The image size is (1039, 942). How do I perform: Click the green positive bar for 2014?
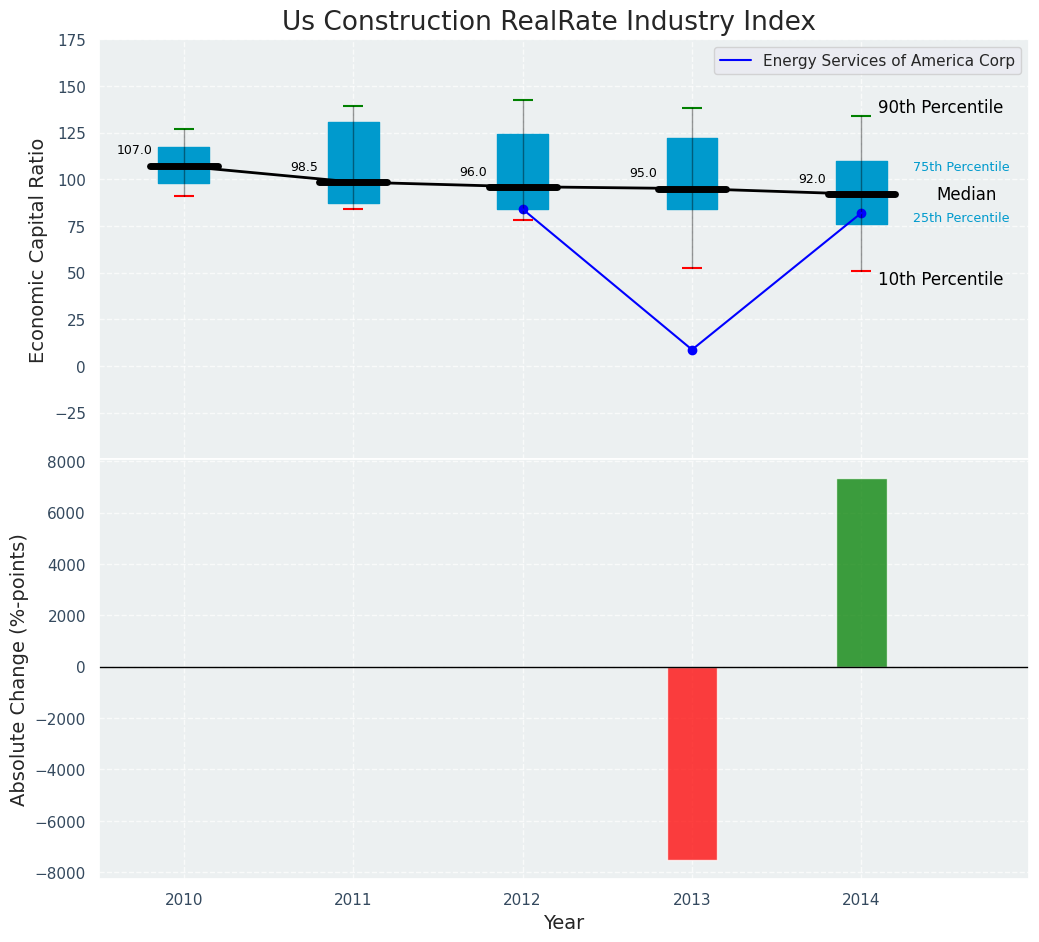coord(861,573)
